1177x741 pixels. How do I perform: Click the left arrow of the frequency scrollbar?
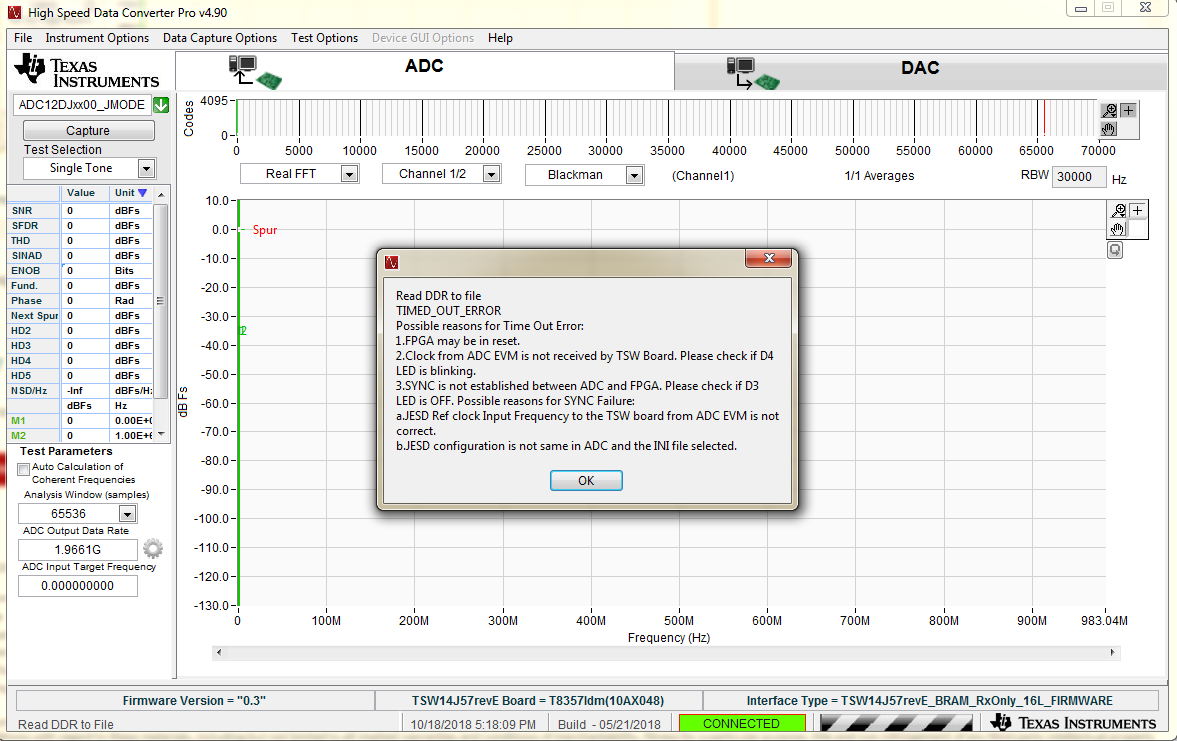tap(218, 652)
